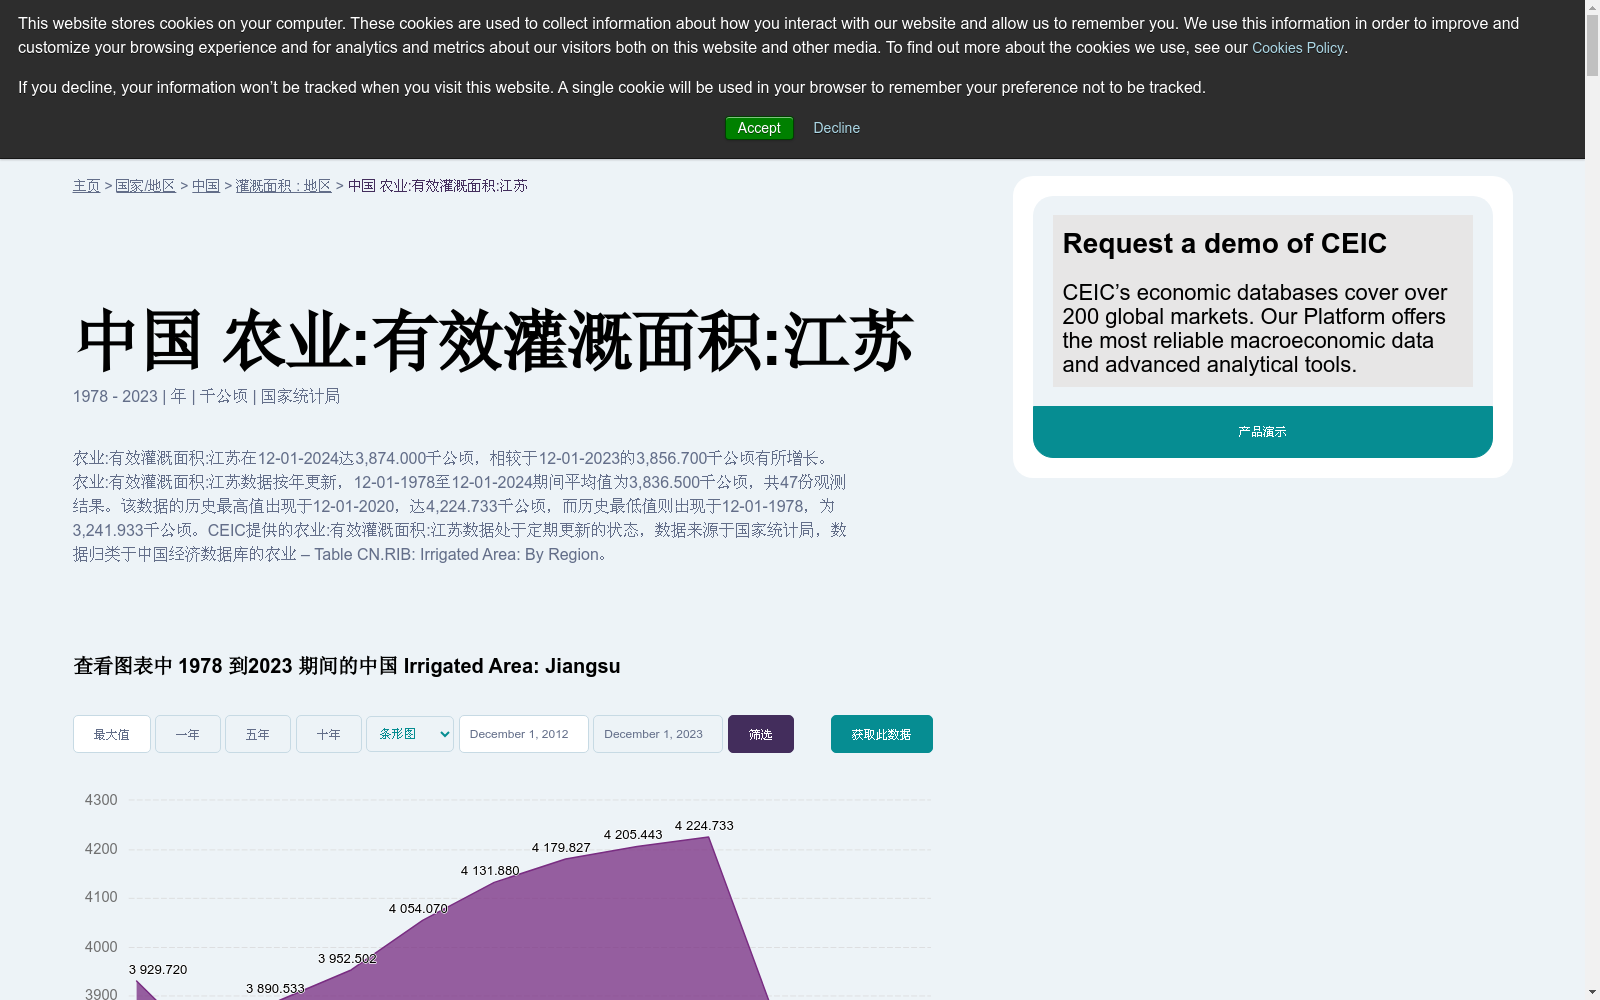Image resolution: width=1600 pixels, height=1000 pixels.
Task: Click the 3 952.502 data label
Action: tap(347, 959)
